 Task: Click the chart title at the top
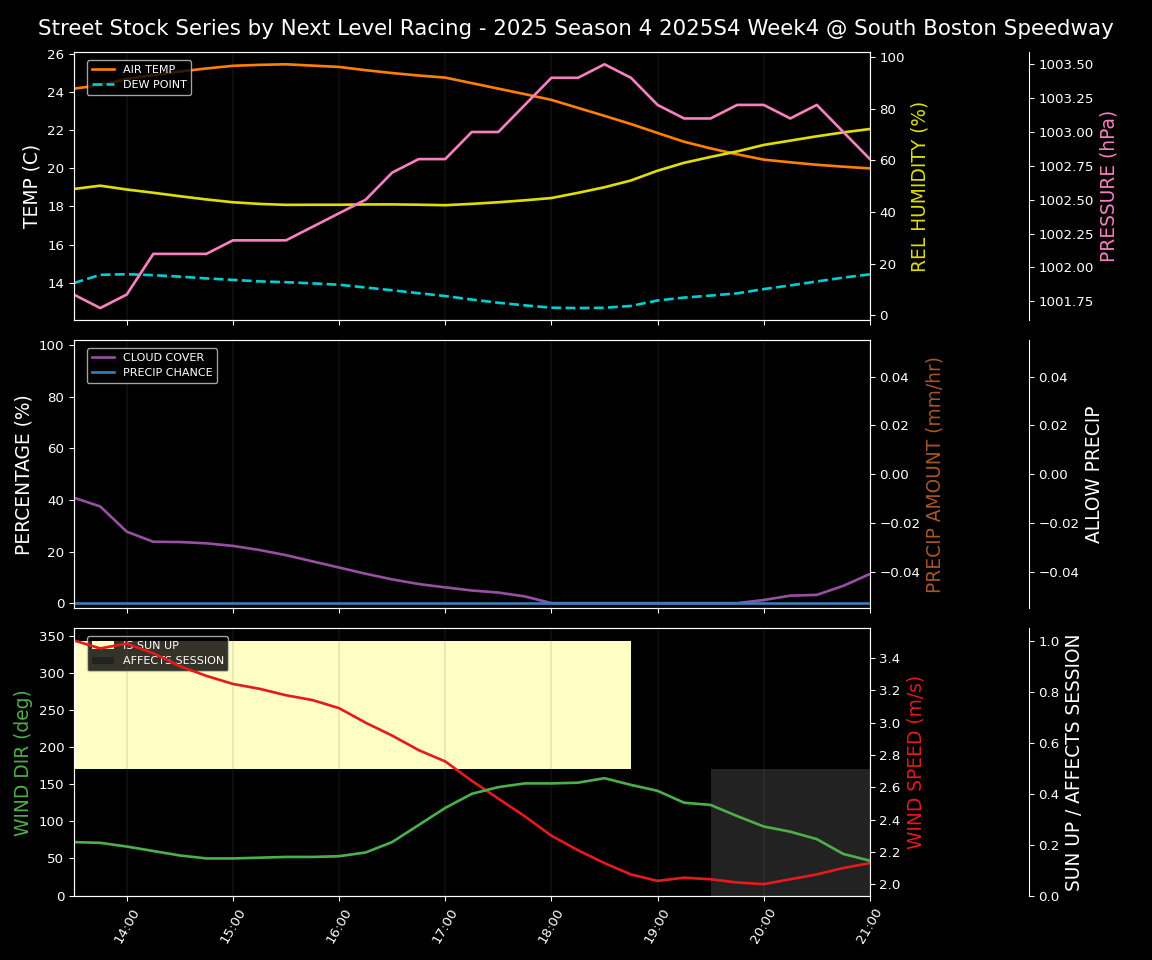point(575,28)
